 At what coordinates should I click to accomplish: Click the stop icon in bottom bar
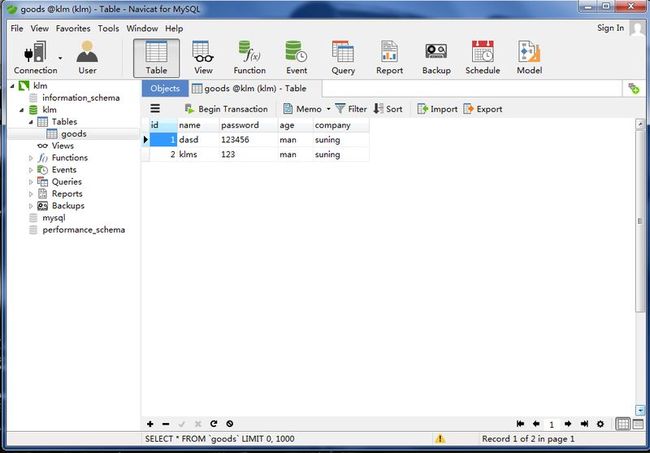230,424
